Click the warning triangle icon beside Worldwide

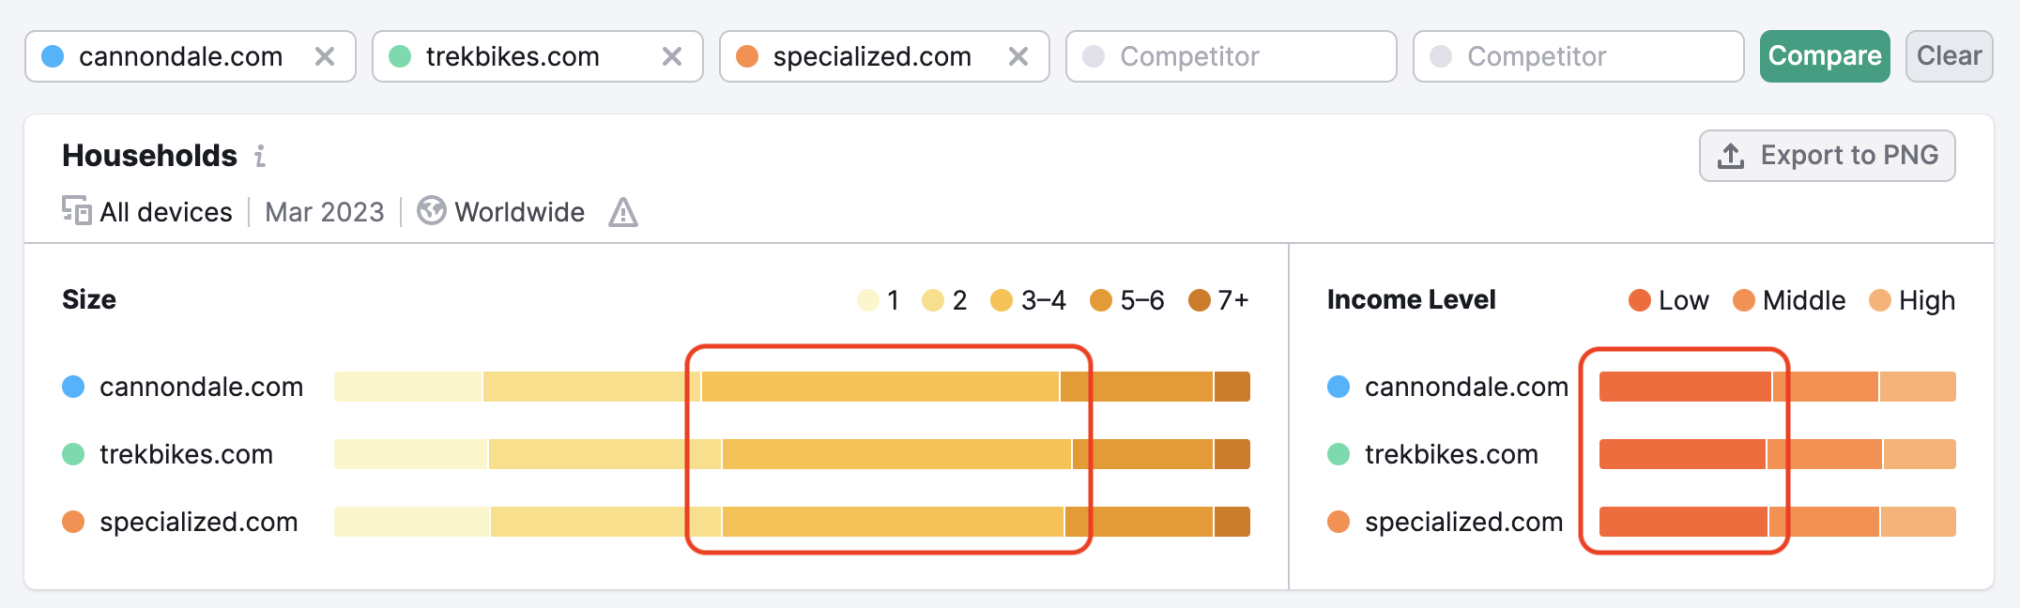coord(623,212)
